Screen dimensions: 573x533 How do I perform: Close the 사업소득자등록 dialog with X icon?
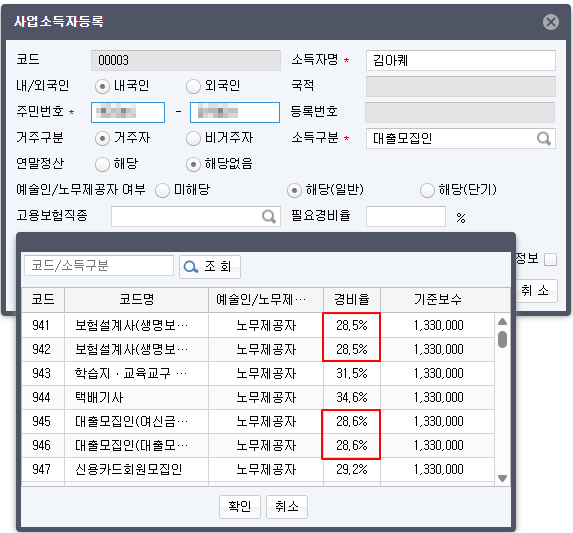[551, 22]
